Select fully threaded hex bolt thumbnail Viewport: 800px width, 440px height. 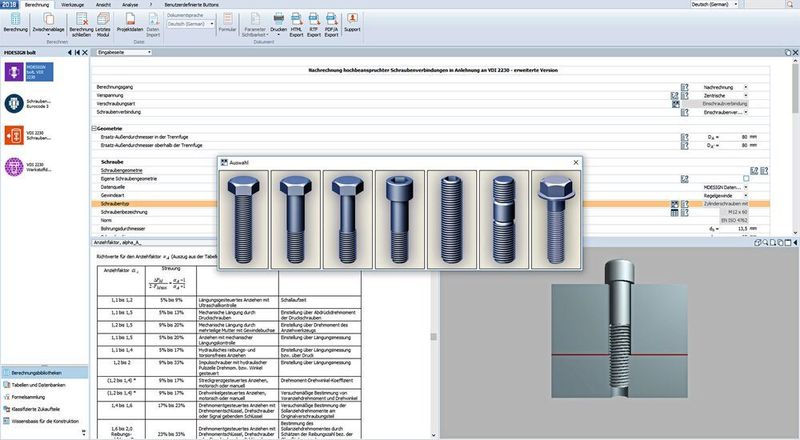[244, 219]
